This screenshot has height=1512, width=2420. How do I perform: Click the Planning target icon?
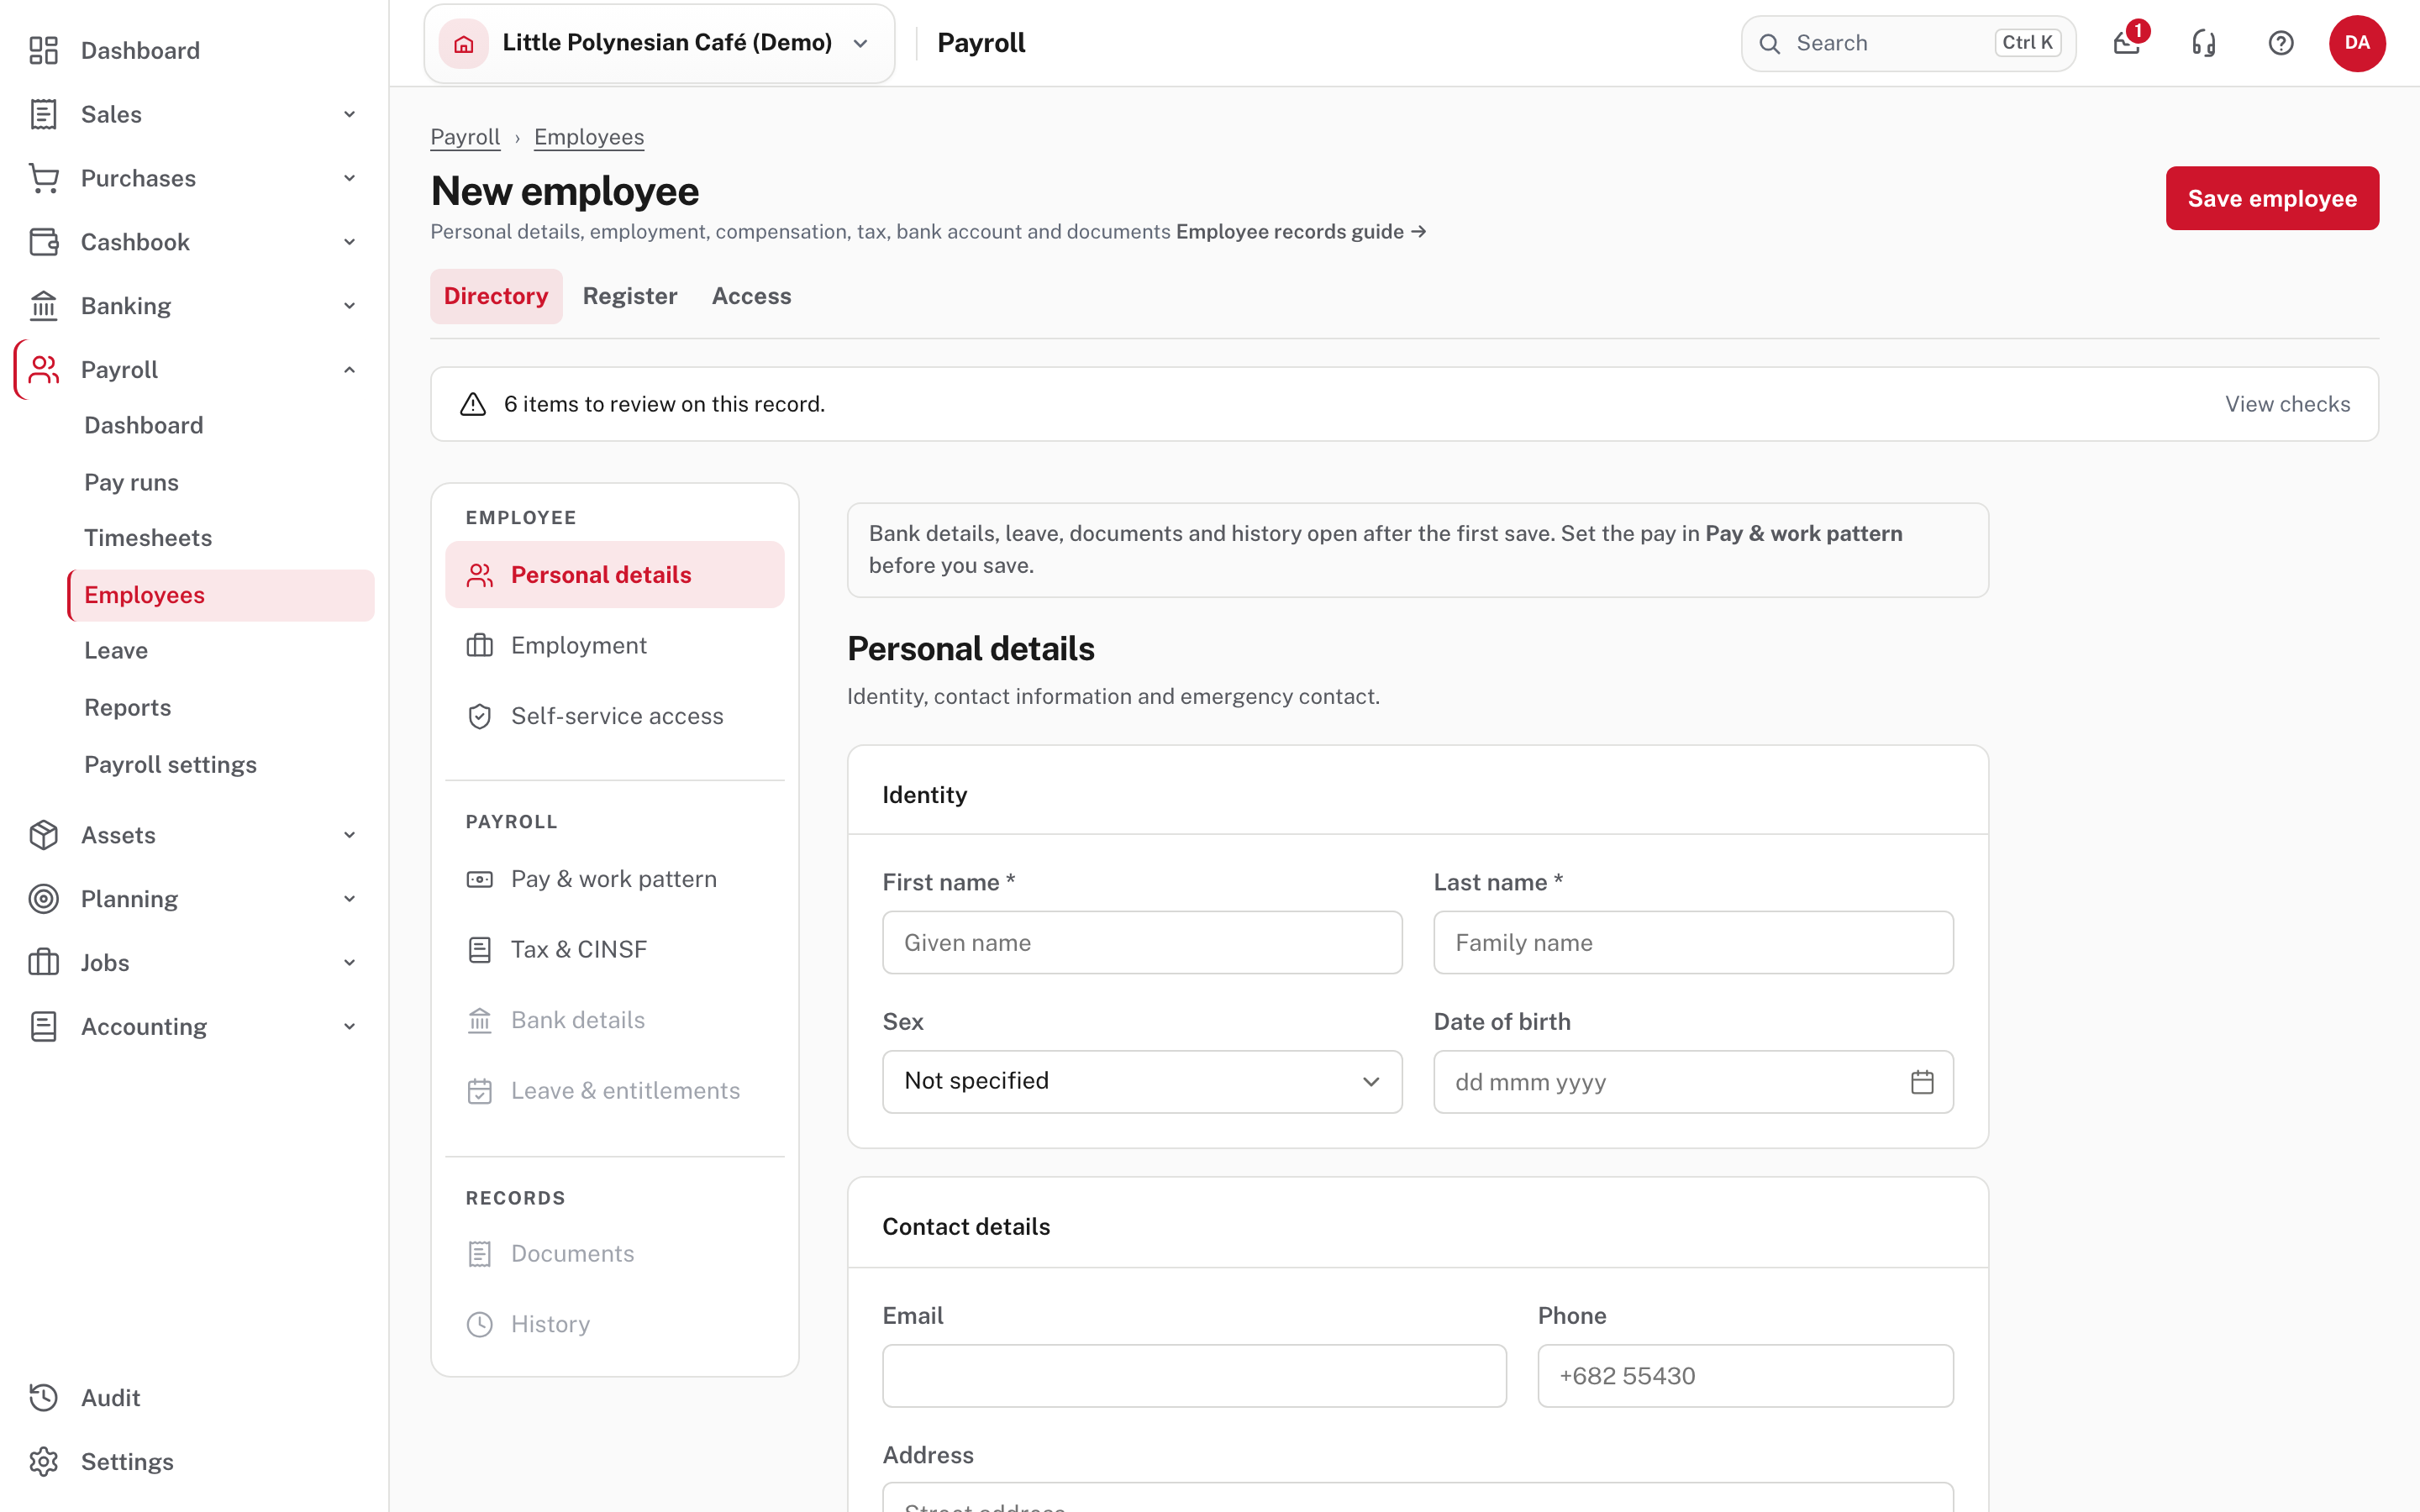coord(43,899)
